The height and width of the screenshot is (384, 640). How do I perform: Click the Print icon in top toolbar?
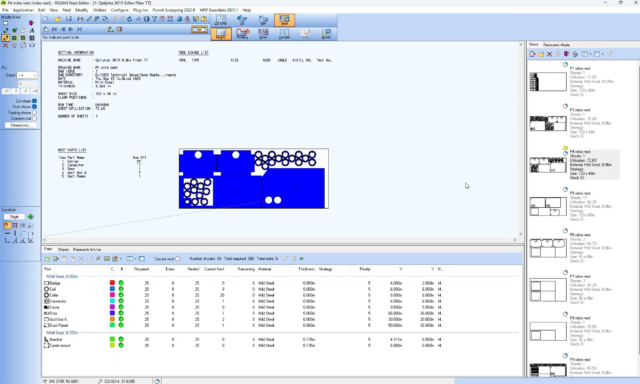(80, 19)
